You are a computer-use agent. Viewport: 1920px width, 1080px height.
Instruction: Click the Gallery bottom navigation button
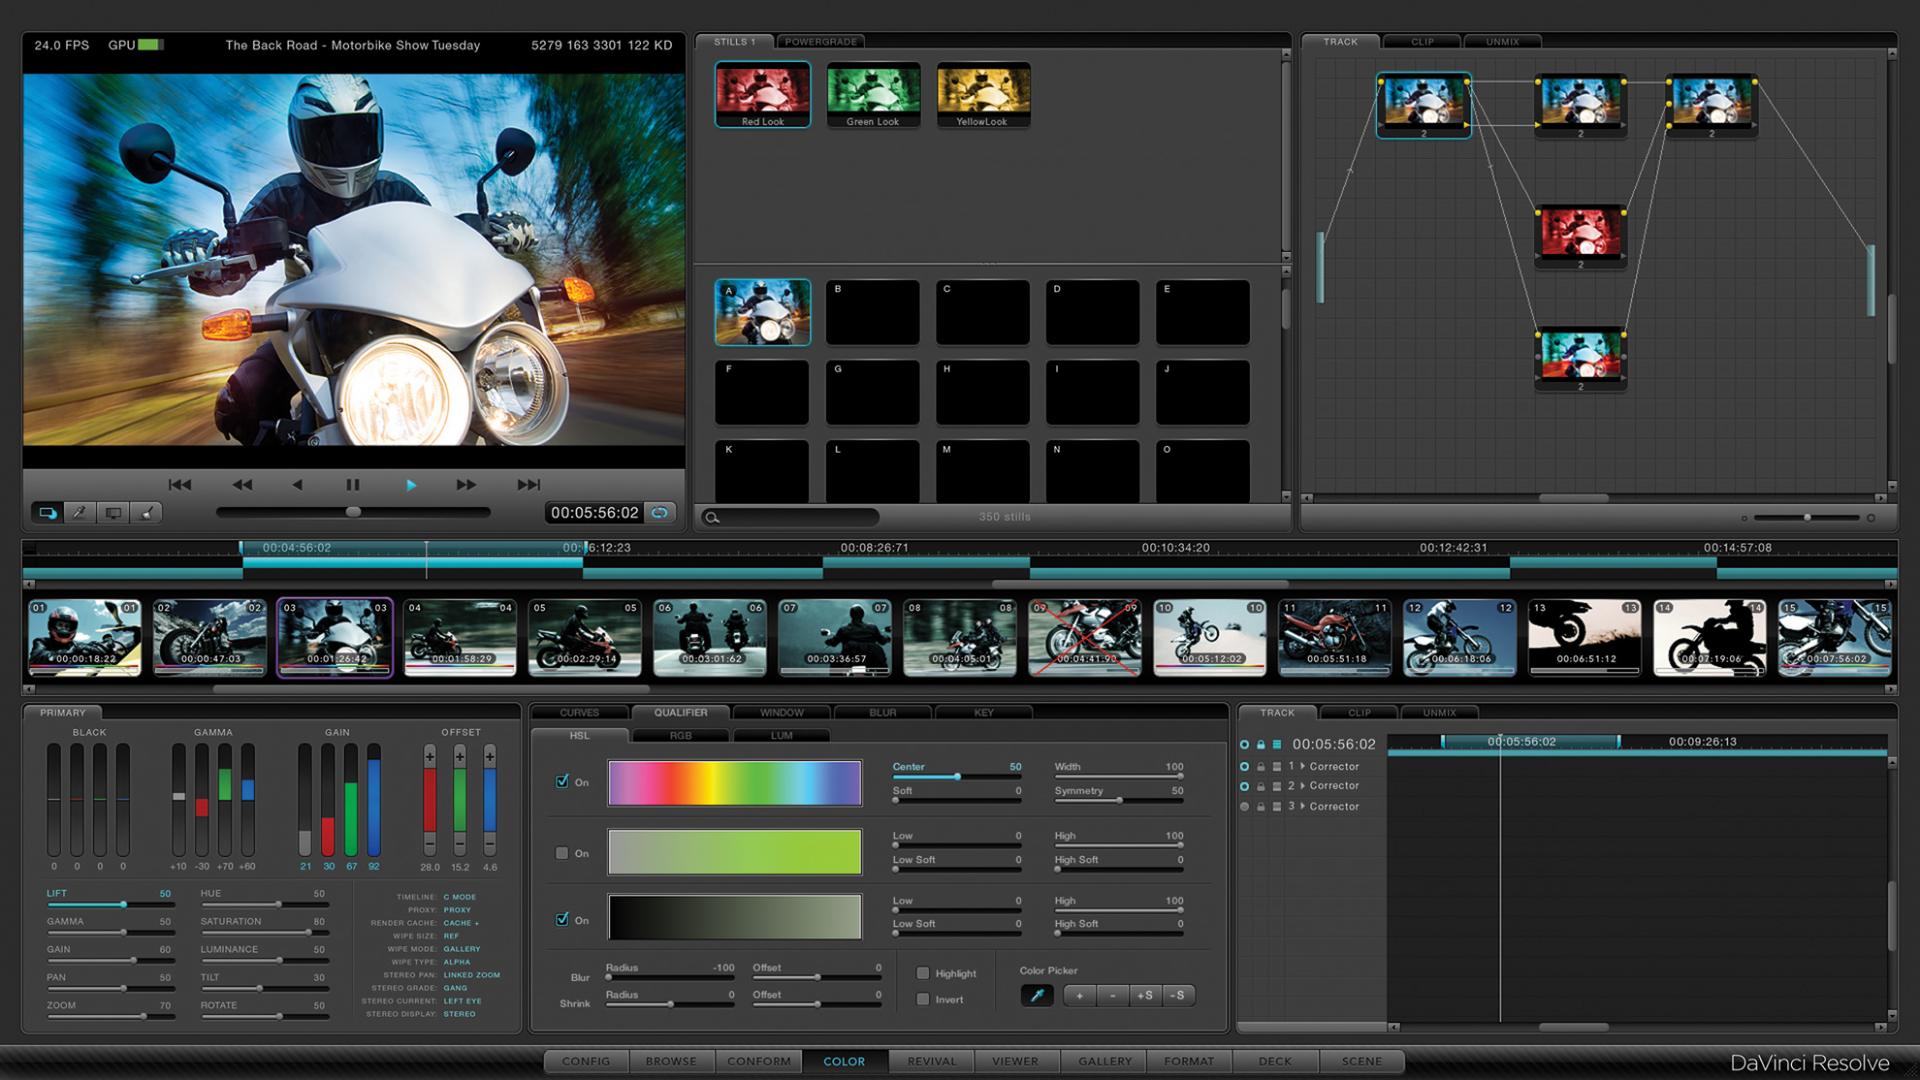click(1104, 1062)
